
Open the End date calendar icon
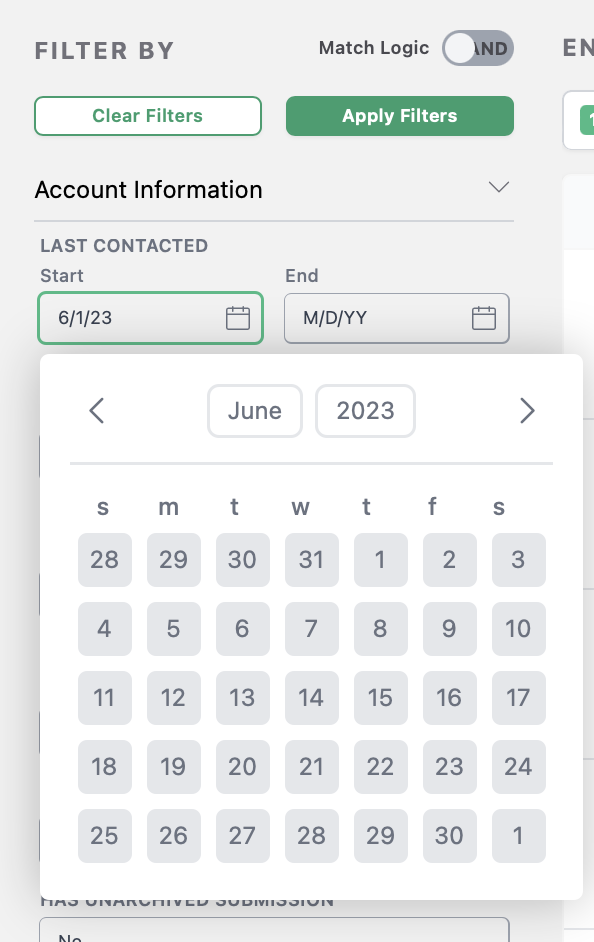click(x=484, y=318)
